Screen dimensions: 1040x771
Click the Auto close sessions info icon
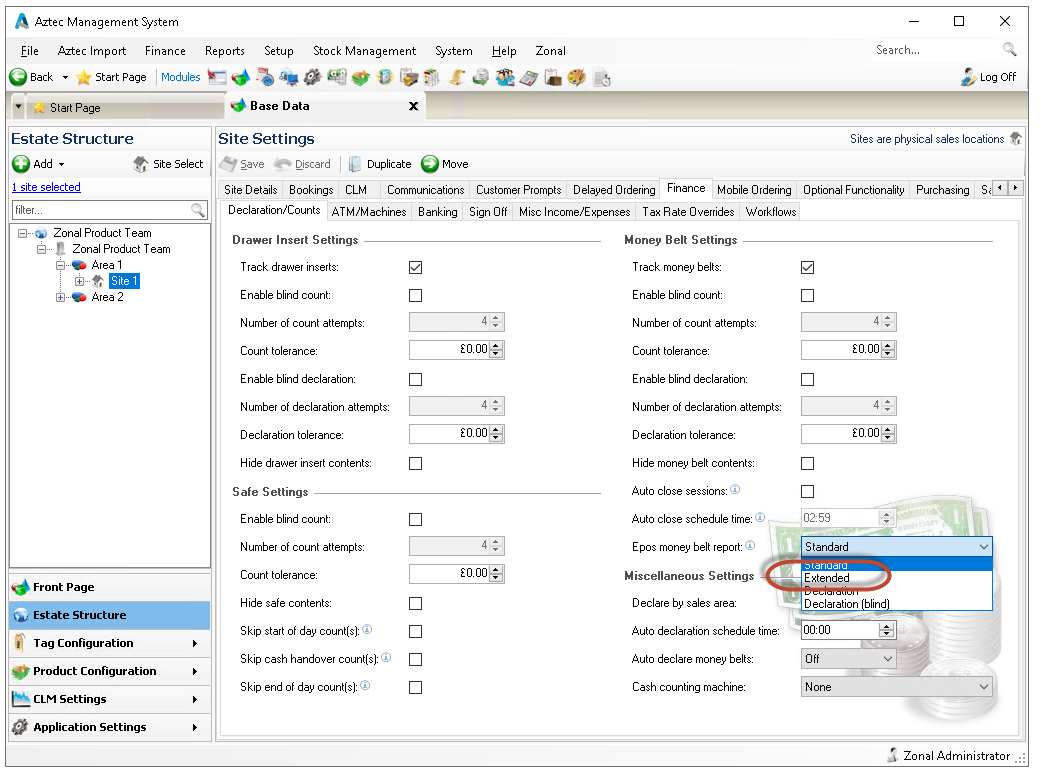pyautogui.click(x=735, y=489)
